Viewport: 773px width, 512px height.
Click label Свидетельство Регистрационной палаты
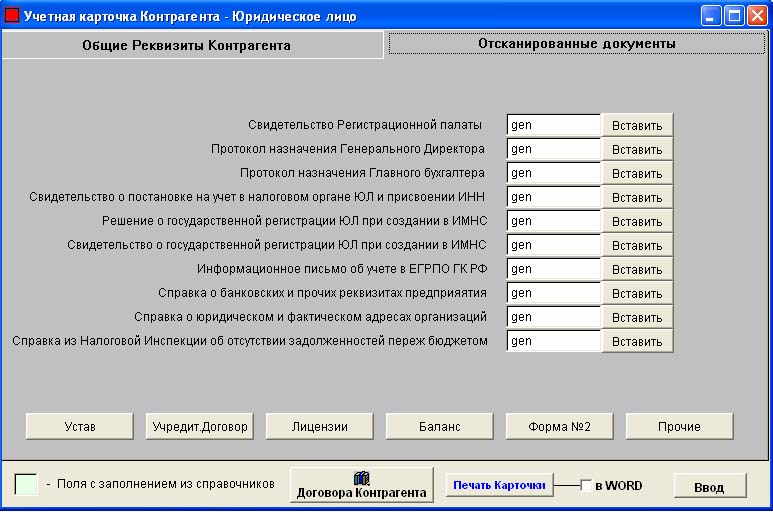(x=365, y=125)
